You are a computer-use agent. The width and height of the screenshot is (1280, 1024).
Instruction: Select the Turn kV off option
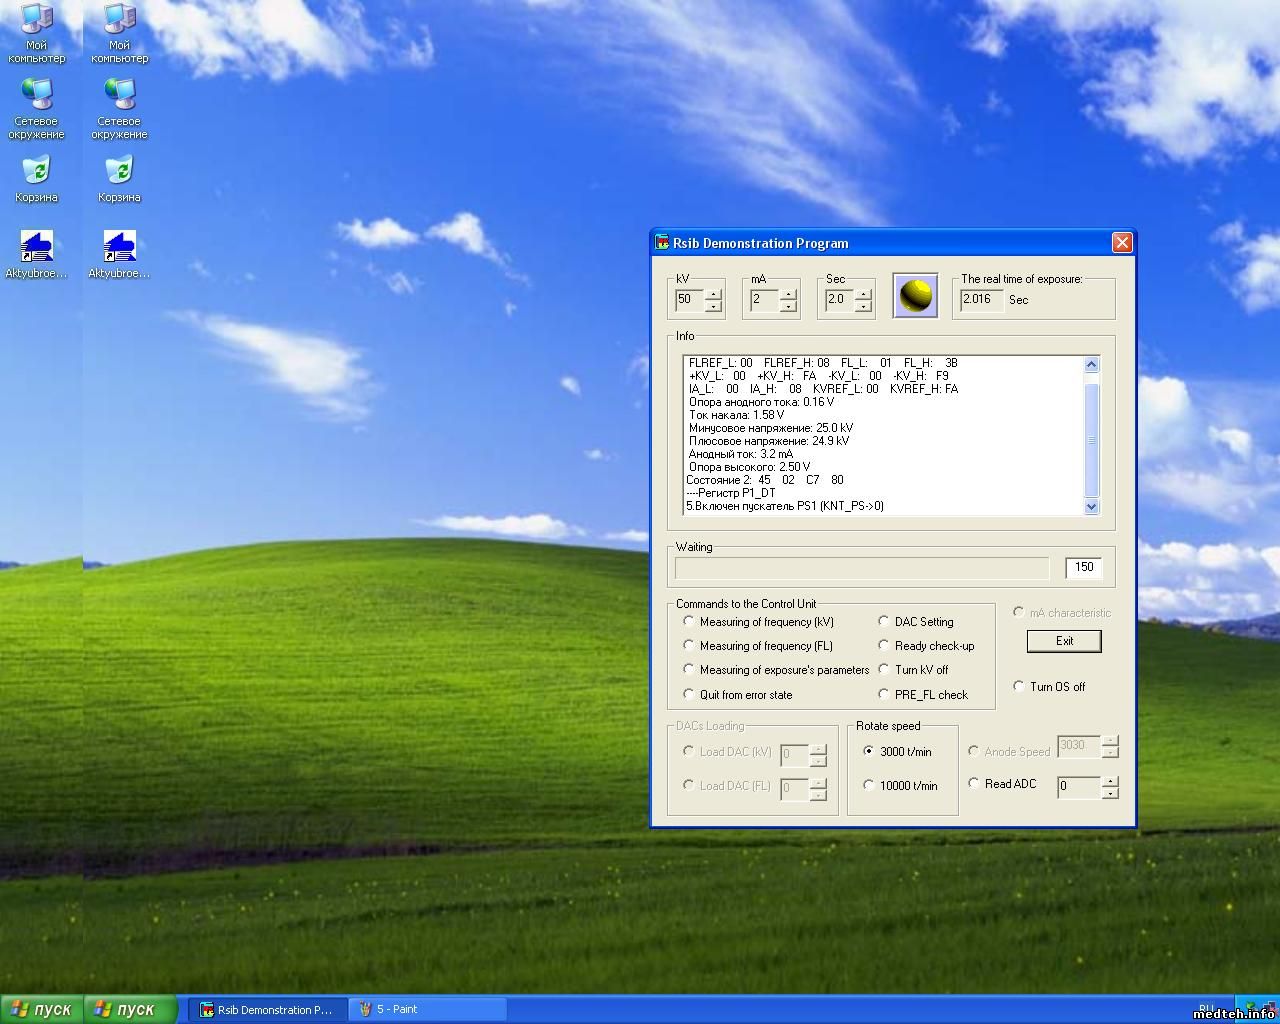(x=884, y=670)
